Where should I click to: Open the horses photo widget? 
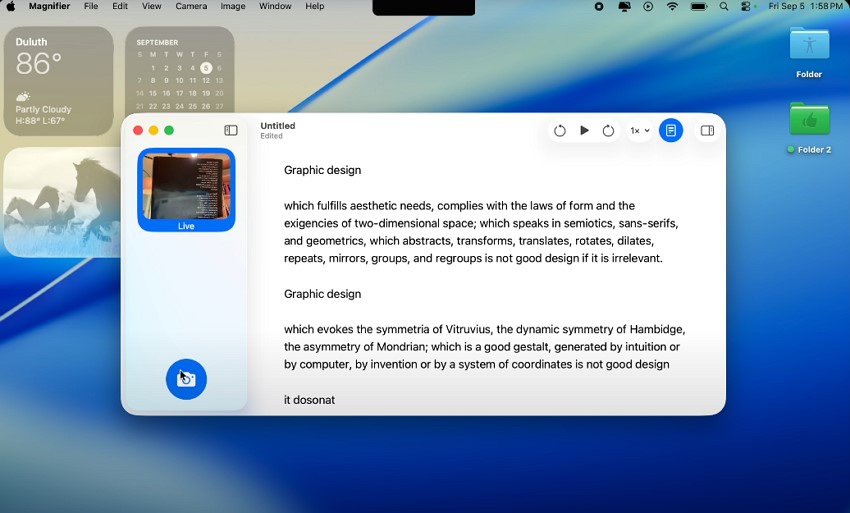tap(62, 202)
